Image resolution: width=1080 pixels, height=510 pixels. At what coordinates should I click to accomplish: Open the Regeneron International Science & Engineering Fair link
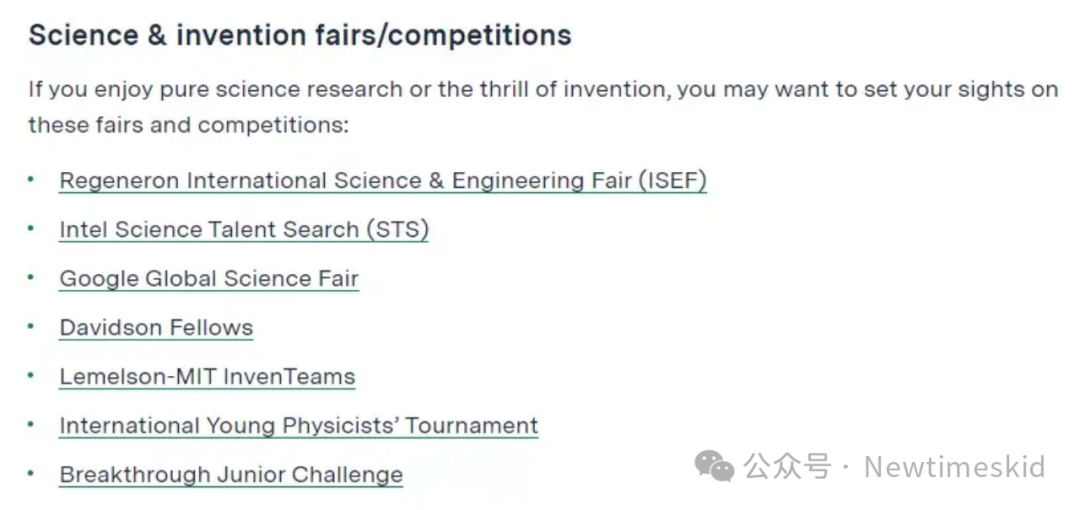coord(383,181)
